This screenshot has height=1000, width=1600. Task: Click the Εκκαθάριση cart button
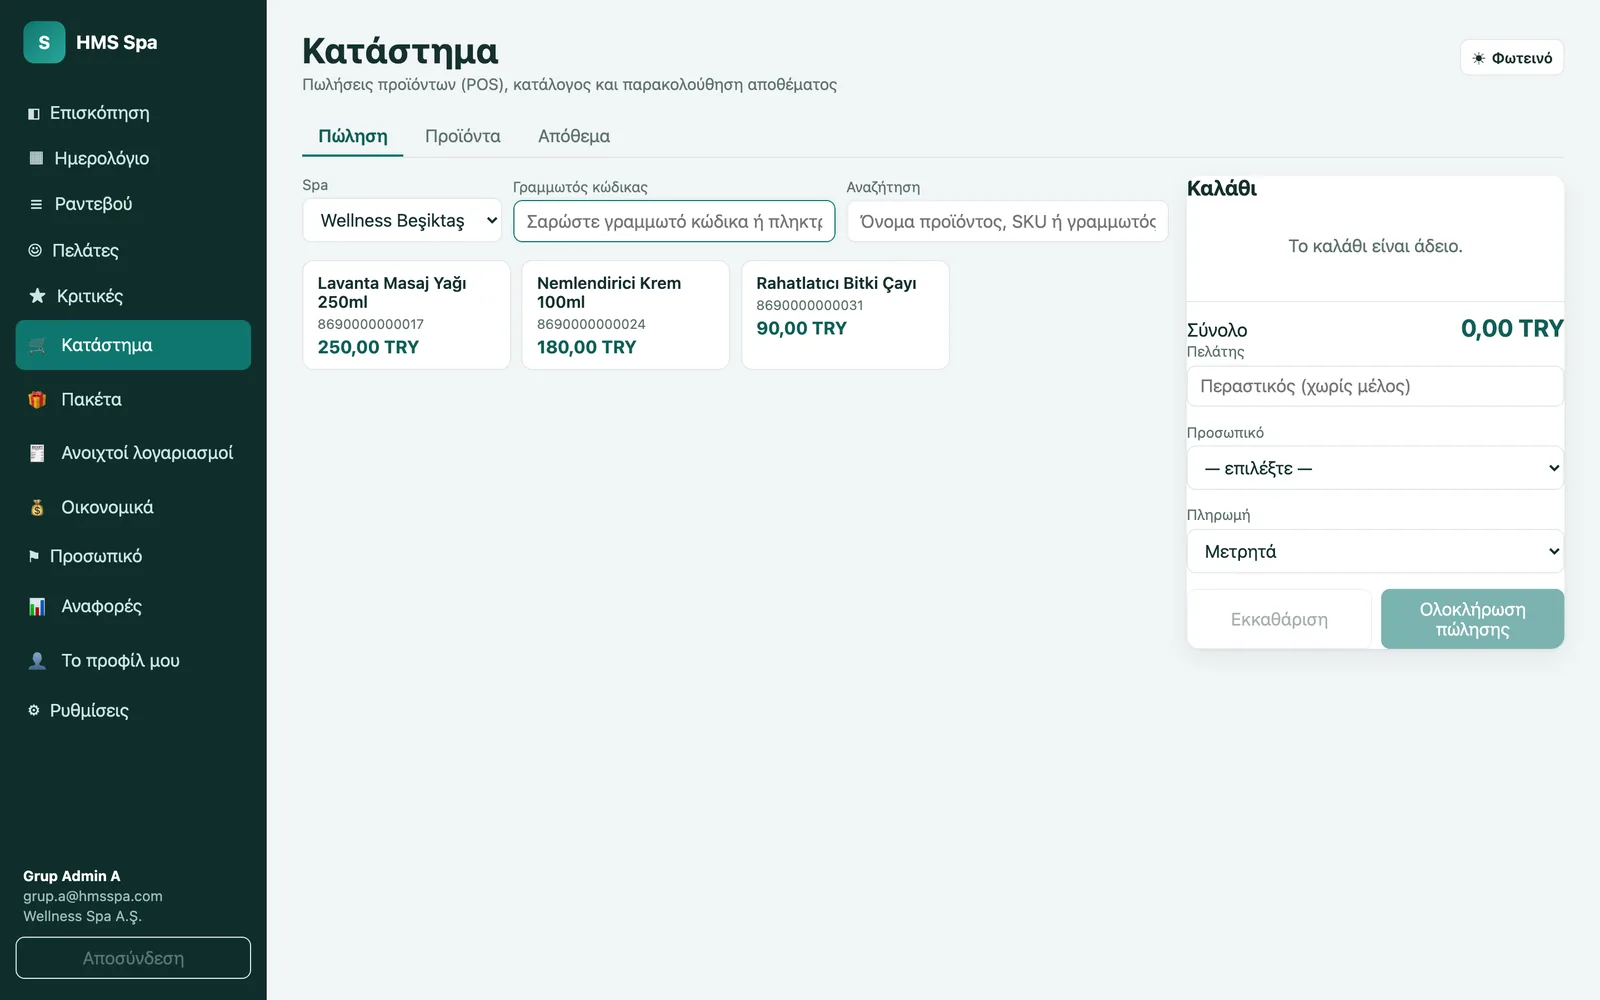tap(1279, 619)
